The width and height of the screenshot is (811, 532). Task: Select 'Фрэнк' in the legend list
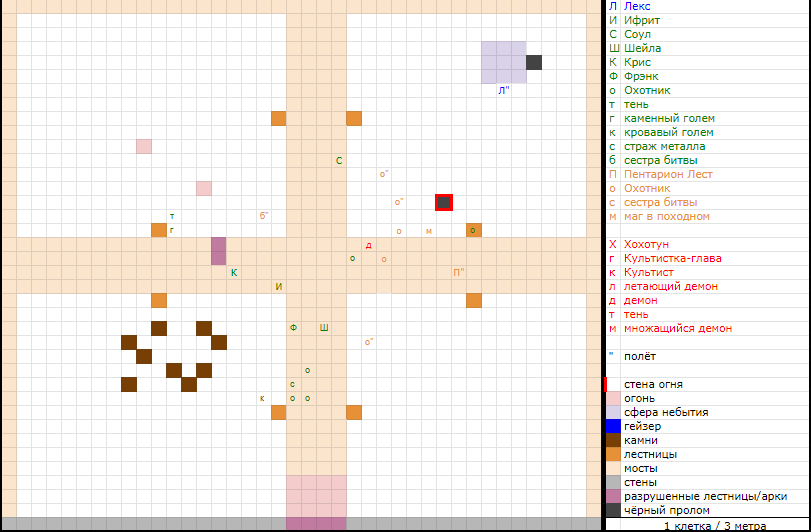coord(641,76)
